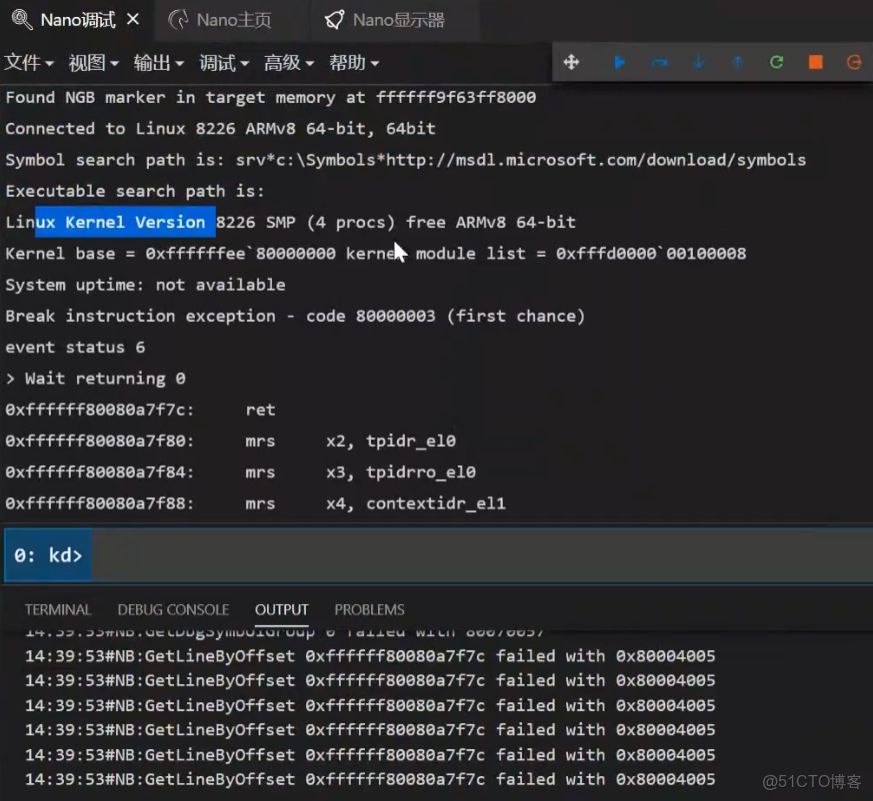Click the 'mrs x4, contextidr_el1' disassembly line
Viewport: 873px width, 801px height.
256,503
